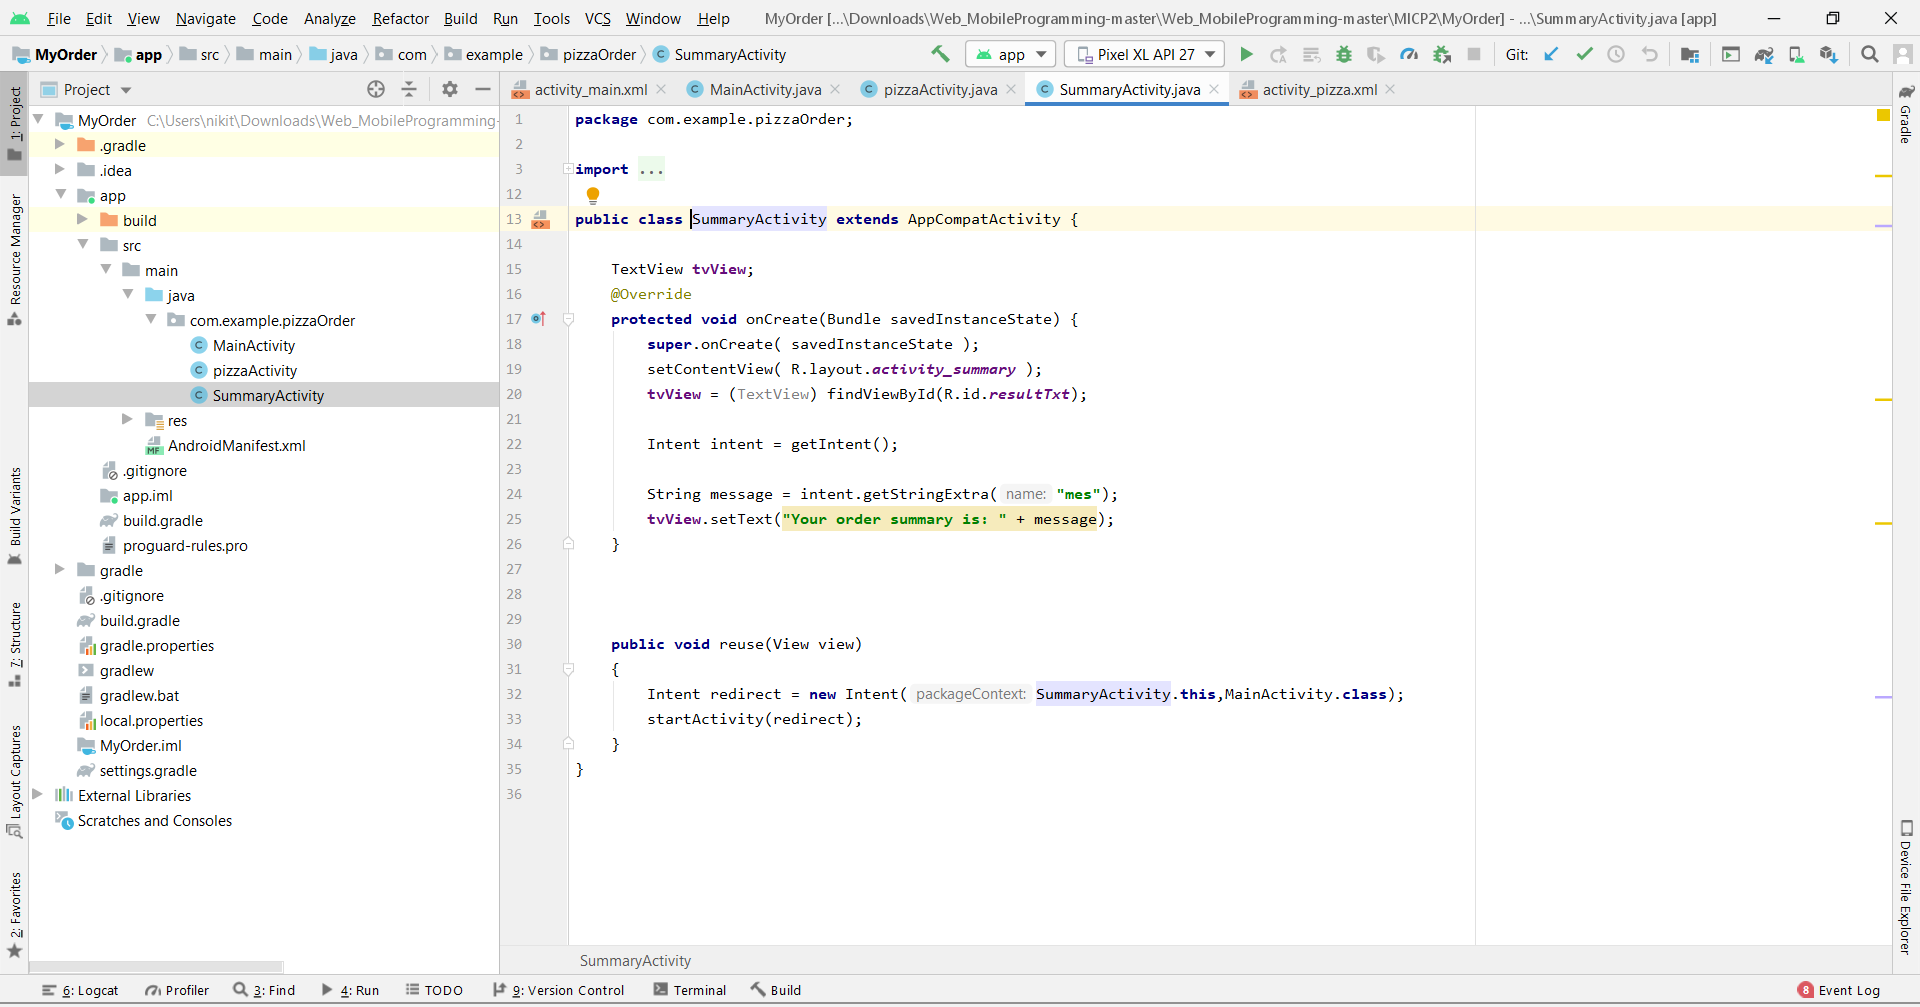Toggle the Layout Captures side panel
1920x1007 pixels.
(x=15, y=781)
